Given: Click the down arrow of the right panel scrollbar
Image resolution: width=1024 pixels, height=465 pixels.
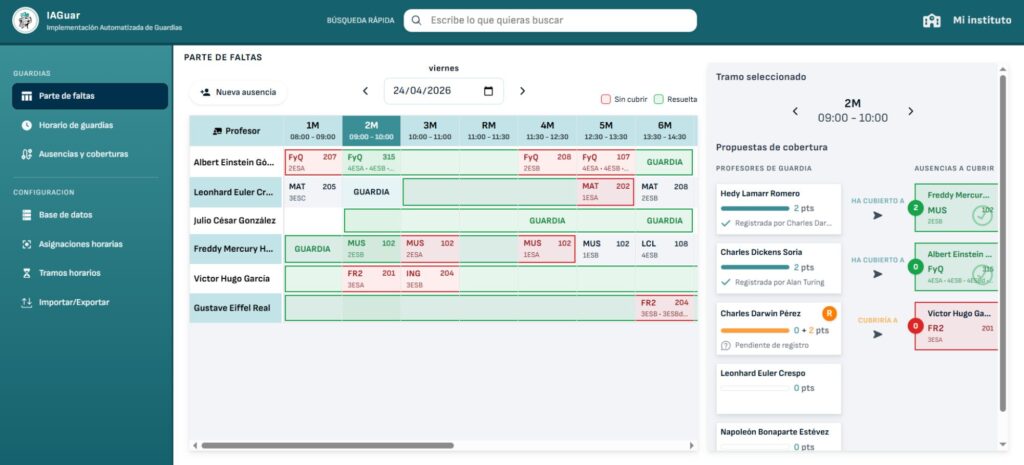Looking at the screenshot, I should point(1003,445).
